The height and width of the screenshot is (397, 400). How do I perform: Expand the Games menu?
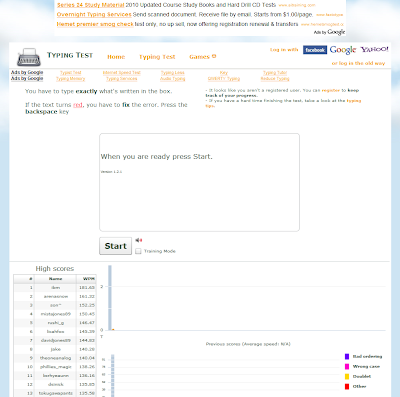tap(203, 57)
